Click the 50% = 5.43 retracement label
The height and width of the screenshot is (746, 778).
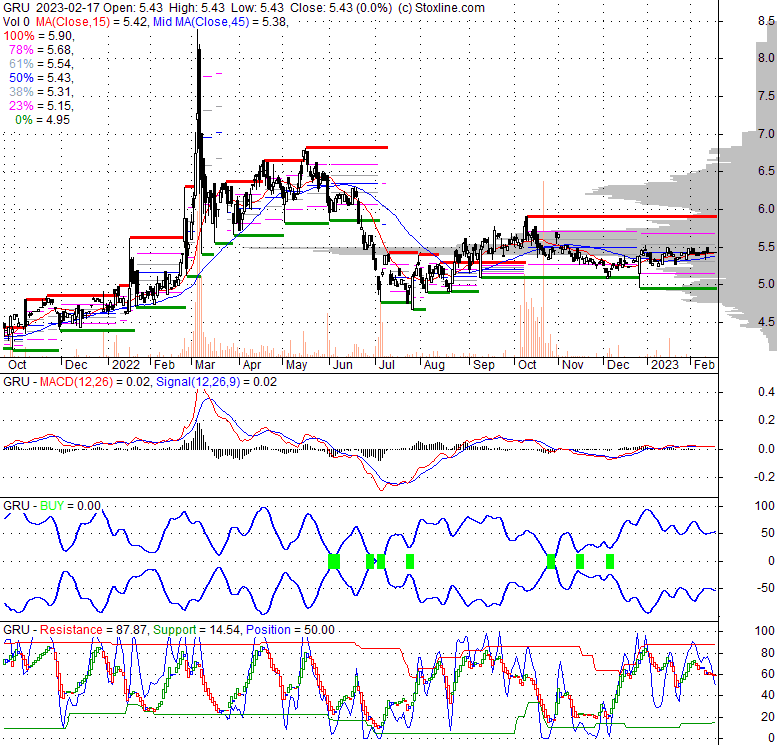click(x=41, y=78)
